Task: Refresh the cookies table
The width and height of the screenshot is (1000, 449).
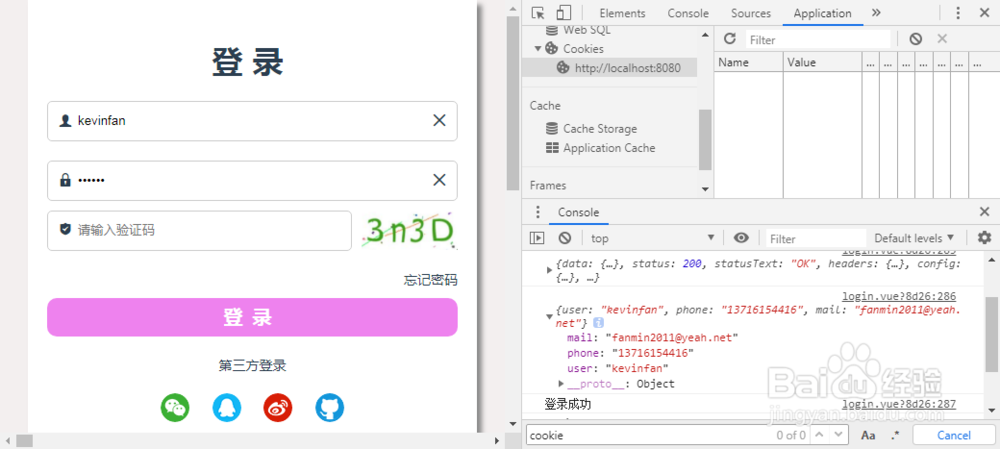Action: point(730,39)
